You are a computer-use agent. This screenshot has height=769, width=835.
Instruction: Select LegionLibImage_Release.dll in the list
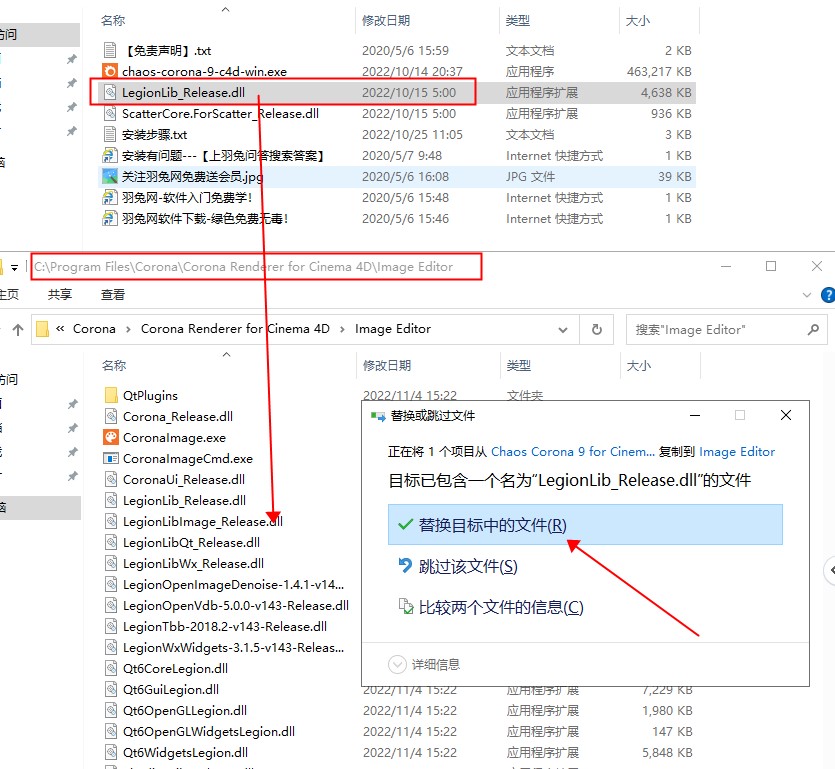(203, 521)
